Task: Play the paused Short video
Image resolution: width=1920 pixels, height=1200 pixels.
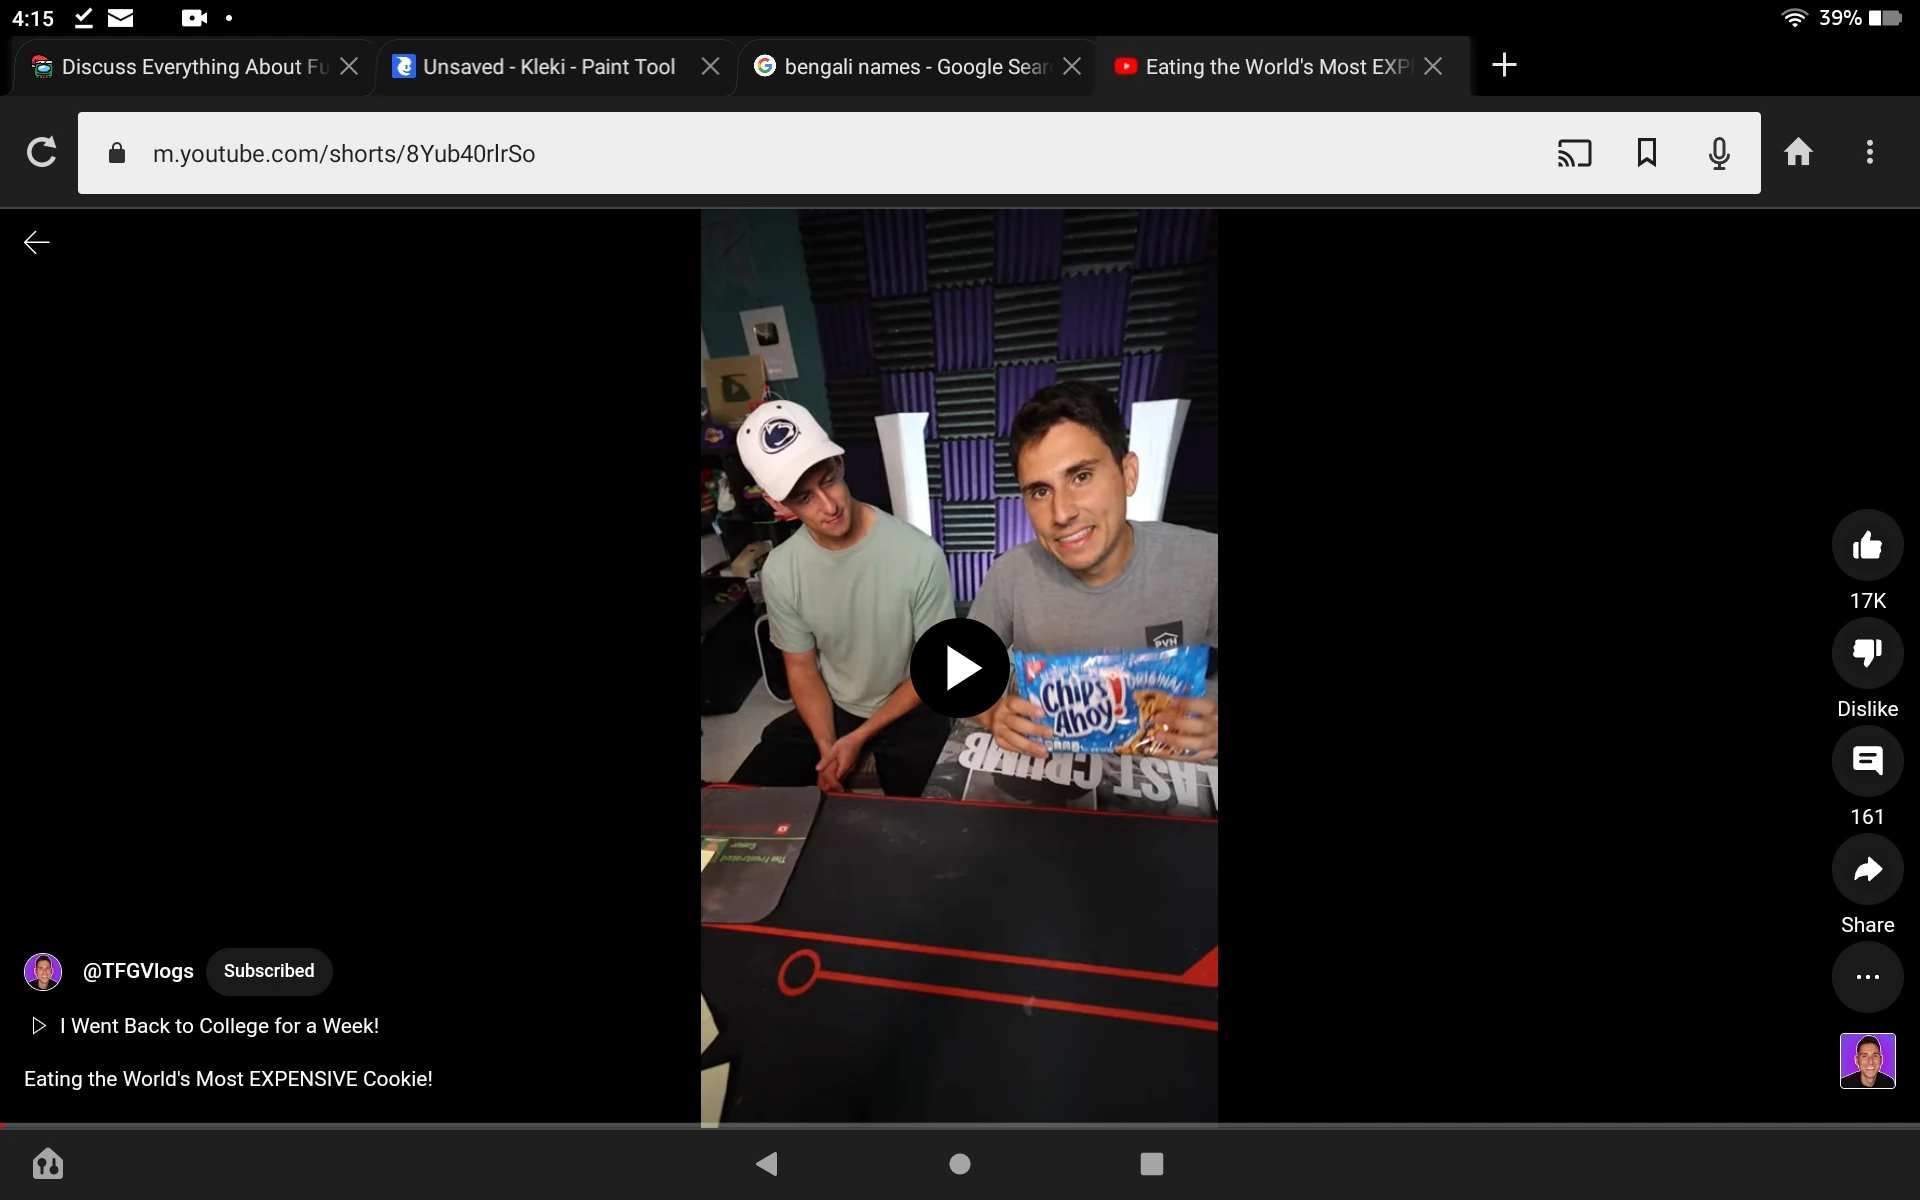Action: tap(959, 668)
